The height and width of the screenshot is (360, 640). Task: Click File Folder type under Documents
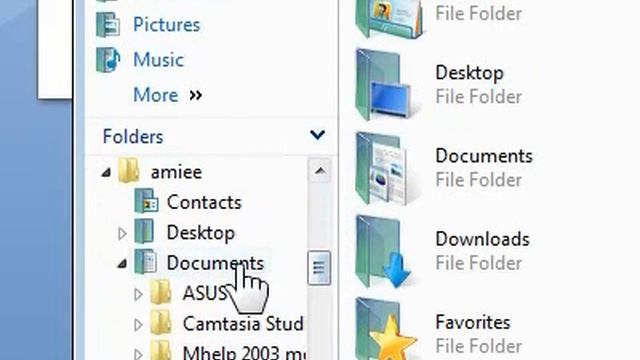click(x=479, y=180)
